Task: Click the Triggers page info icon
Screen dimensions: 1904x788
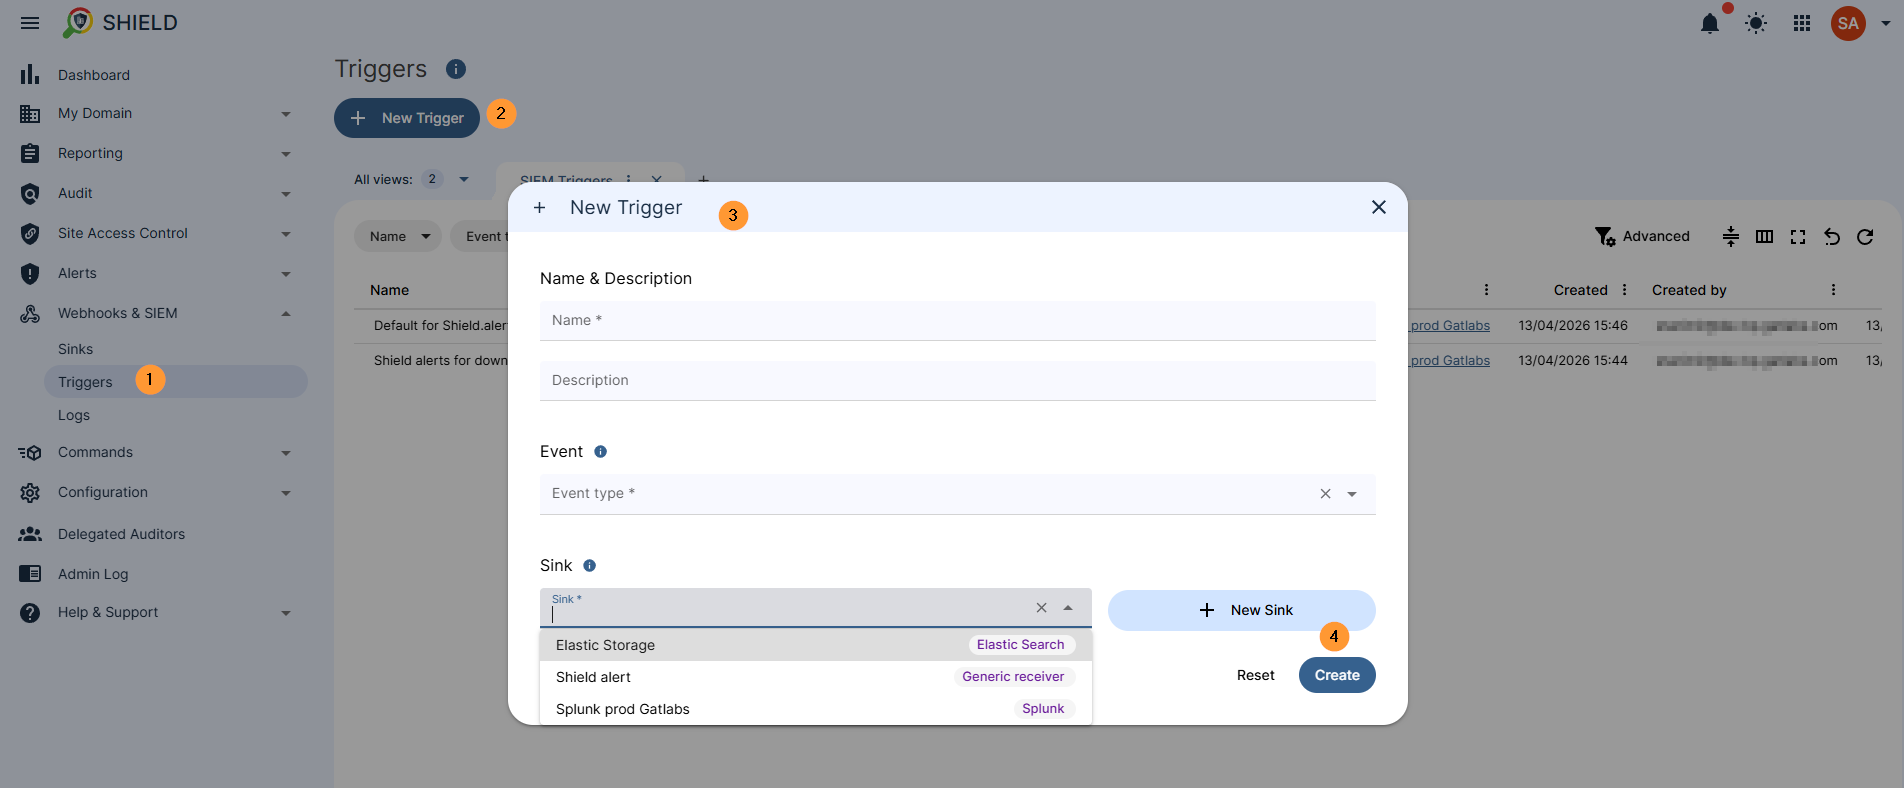Action: tap(456, 69)
